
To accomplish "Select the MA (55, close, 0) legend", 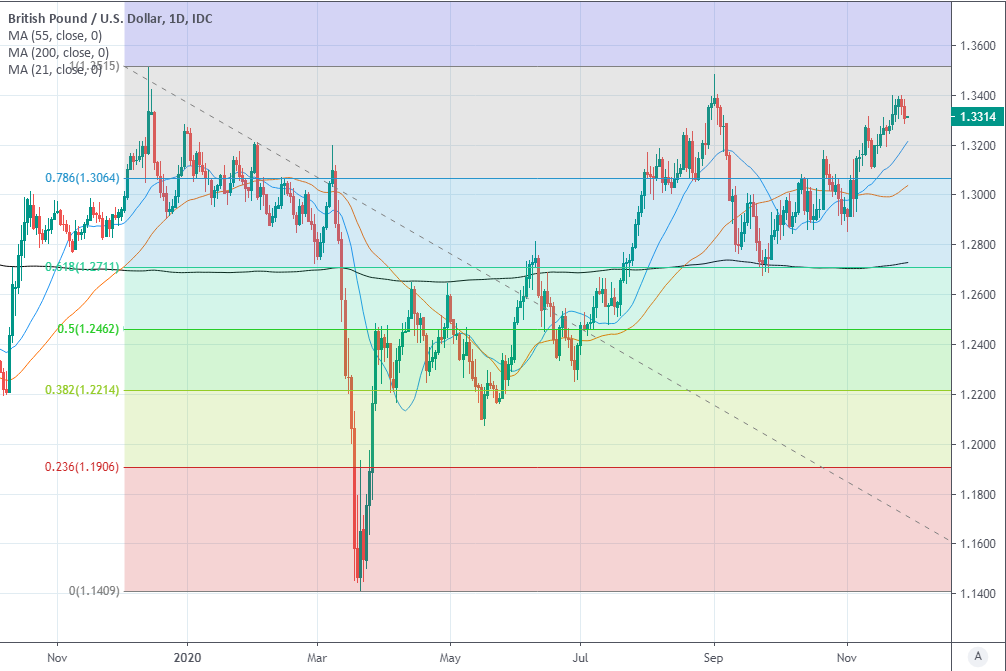I will click(x=58, y=36).
